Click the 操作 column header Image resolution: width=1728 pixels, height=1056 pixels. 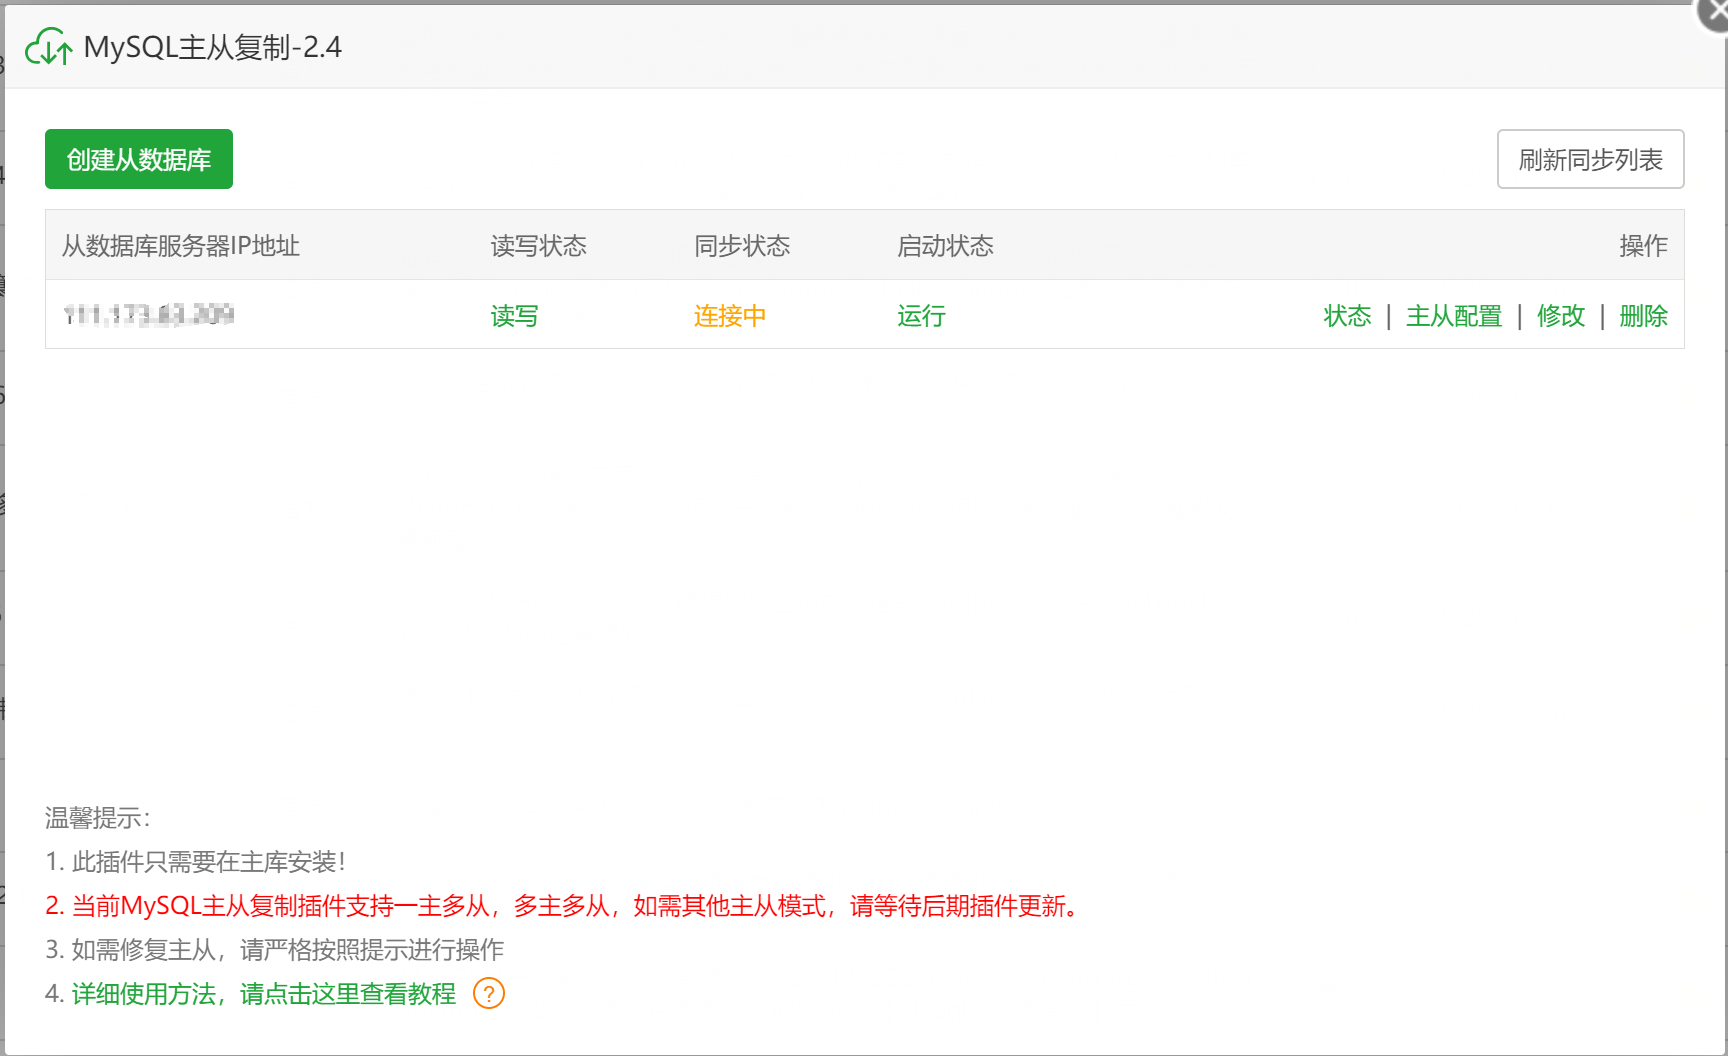(1643, 246)
